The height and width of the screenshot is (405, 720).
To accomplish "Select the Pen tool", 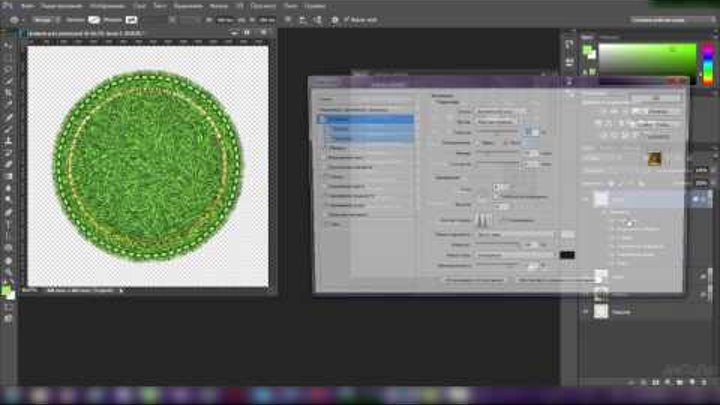I will 8,212.
